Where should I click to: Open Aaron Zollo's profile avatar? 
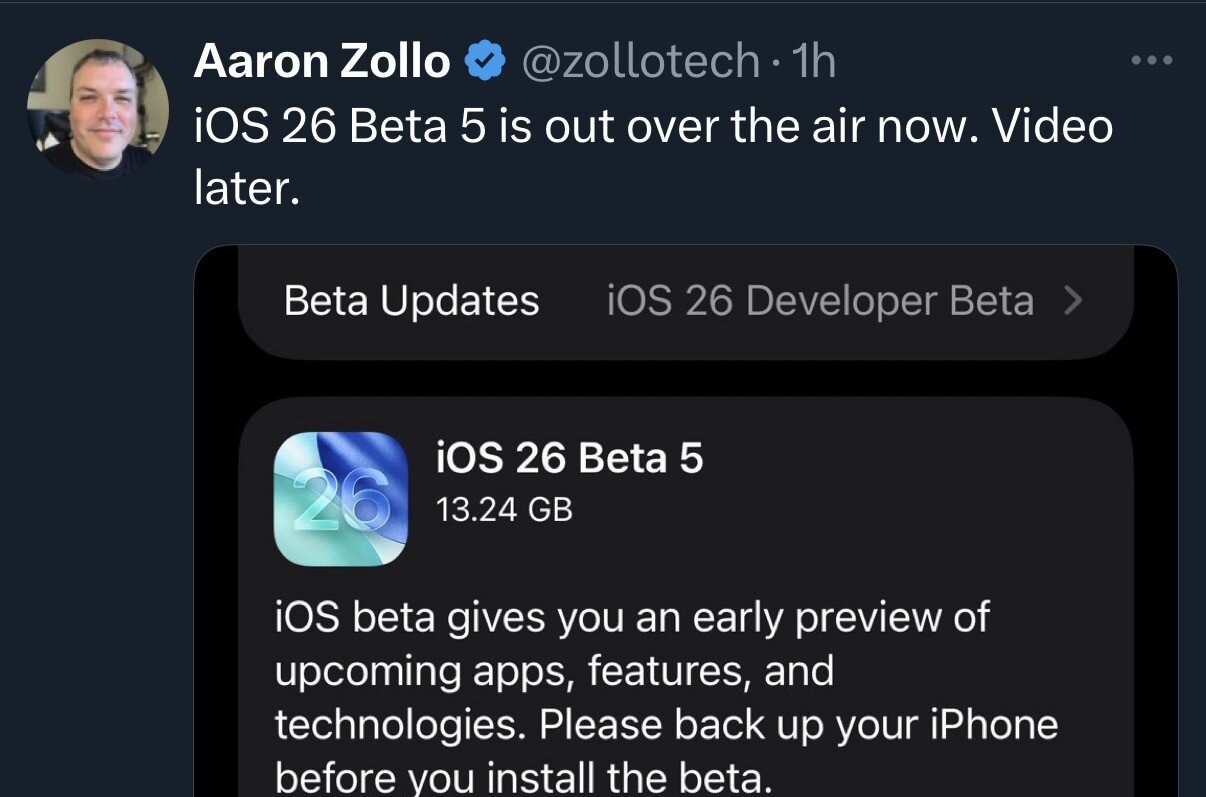(97, 107)
